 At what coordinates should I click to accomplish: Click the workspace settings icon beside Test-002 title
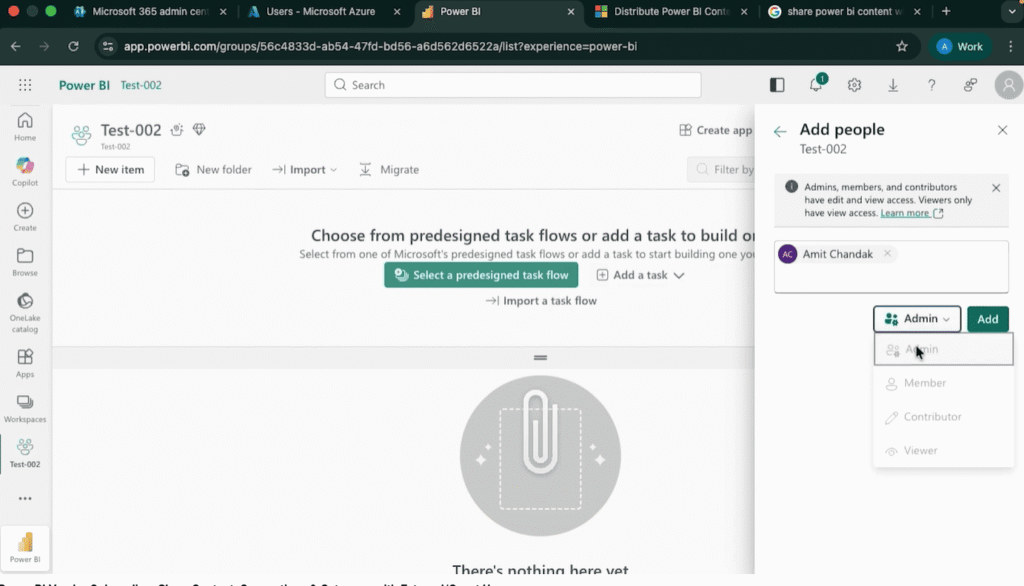point(176,130)
